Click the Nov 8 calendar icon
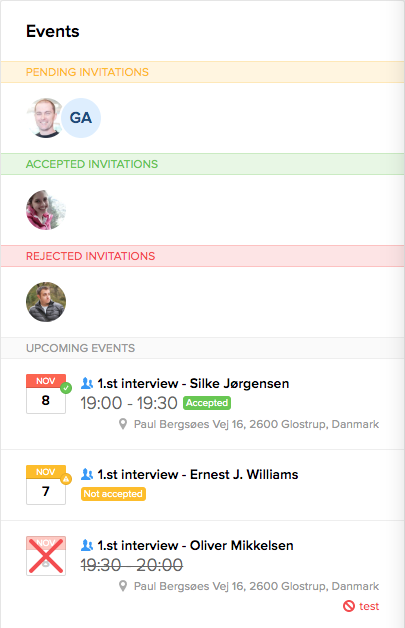Image resolution: width=405 pixels, height=628 pixels. click(x=46, y=394)
